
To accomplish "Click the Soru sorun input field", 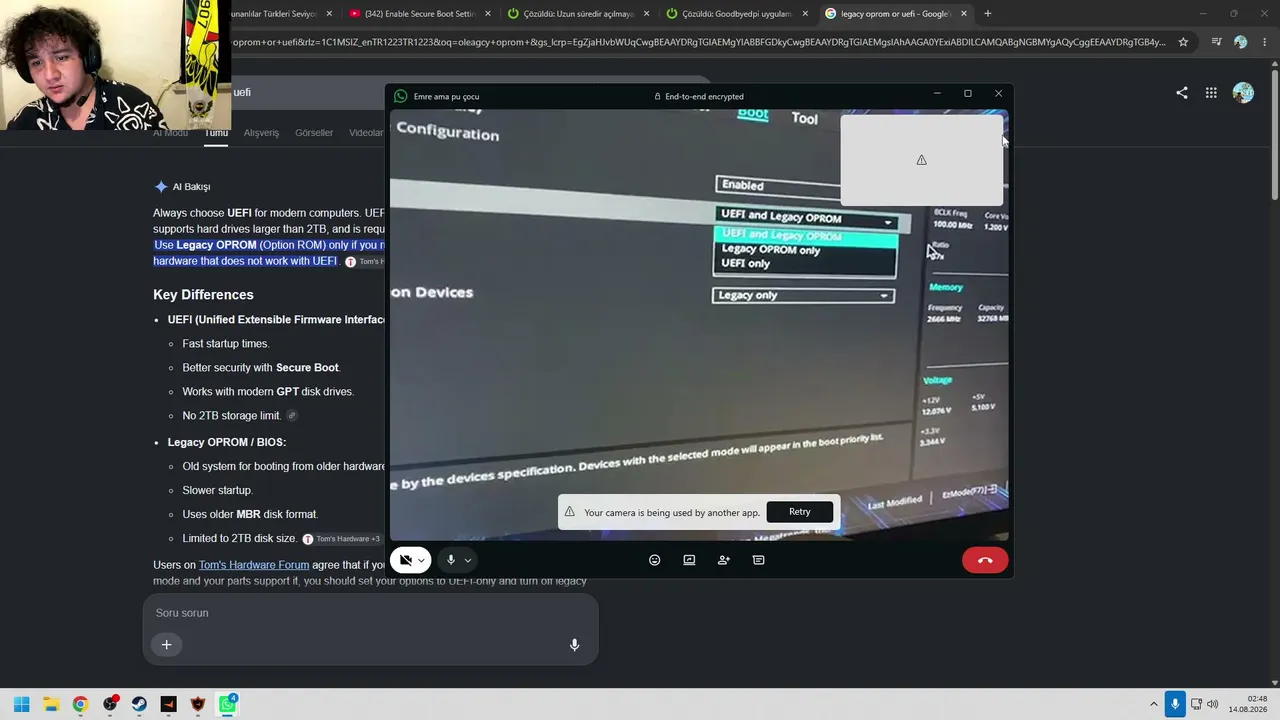I will point(370,613).
